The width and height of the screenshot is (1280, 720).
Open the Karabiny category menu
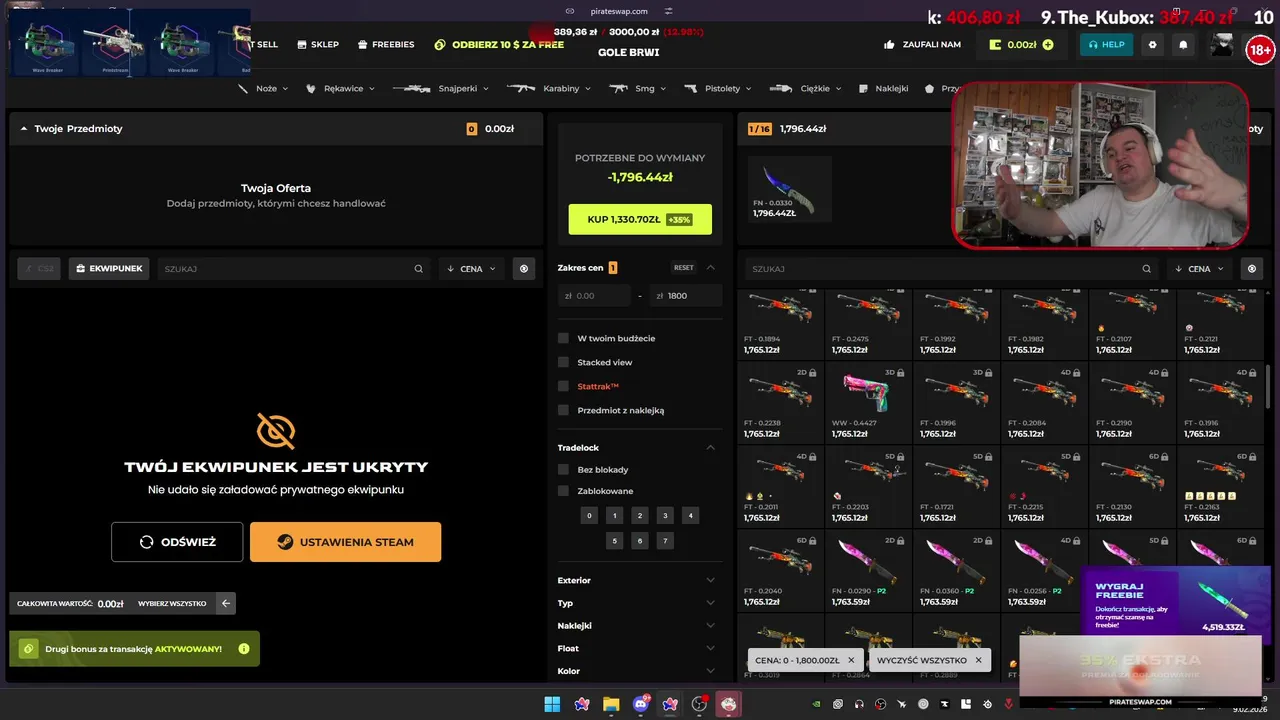click(x=549, y=88)
